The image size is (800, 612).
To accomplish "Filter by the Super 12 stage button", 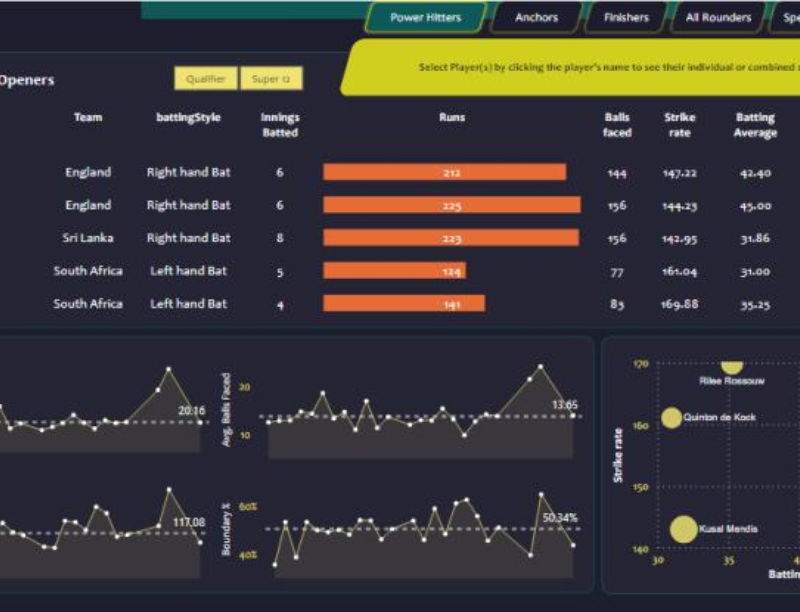I will 271,79.
